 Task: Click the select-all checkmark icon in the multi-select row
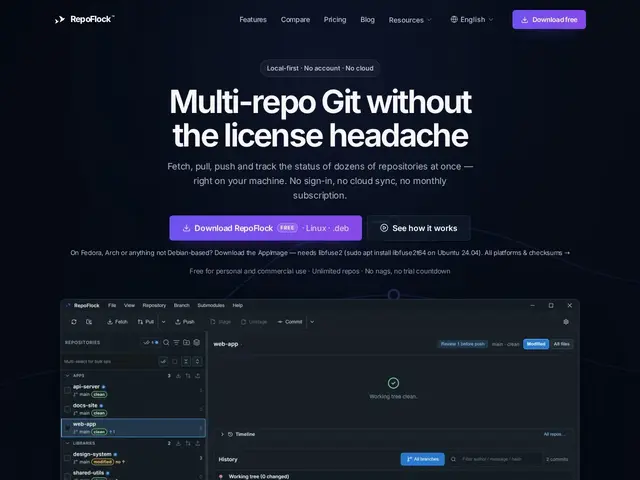click(163, 361)
